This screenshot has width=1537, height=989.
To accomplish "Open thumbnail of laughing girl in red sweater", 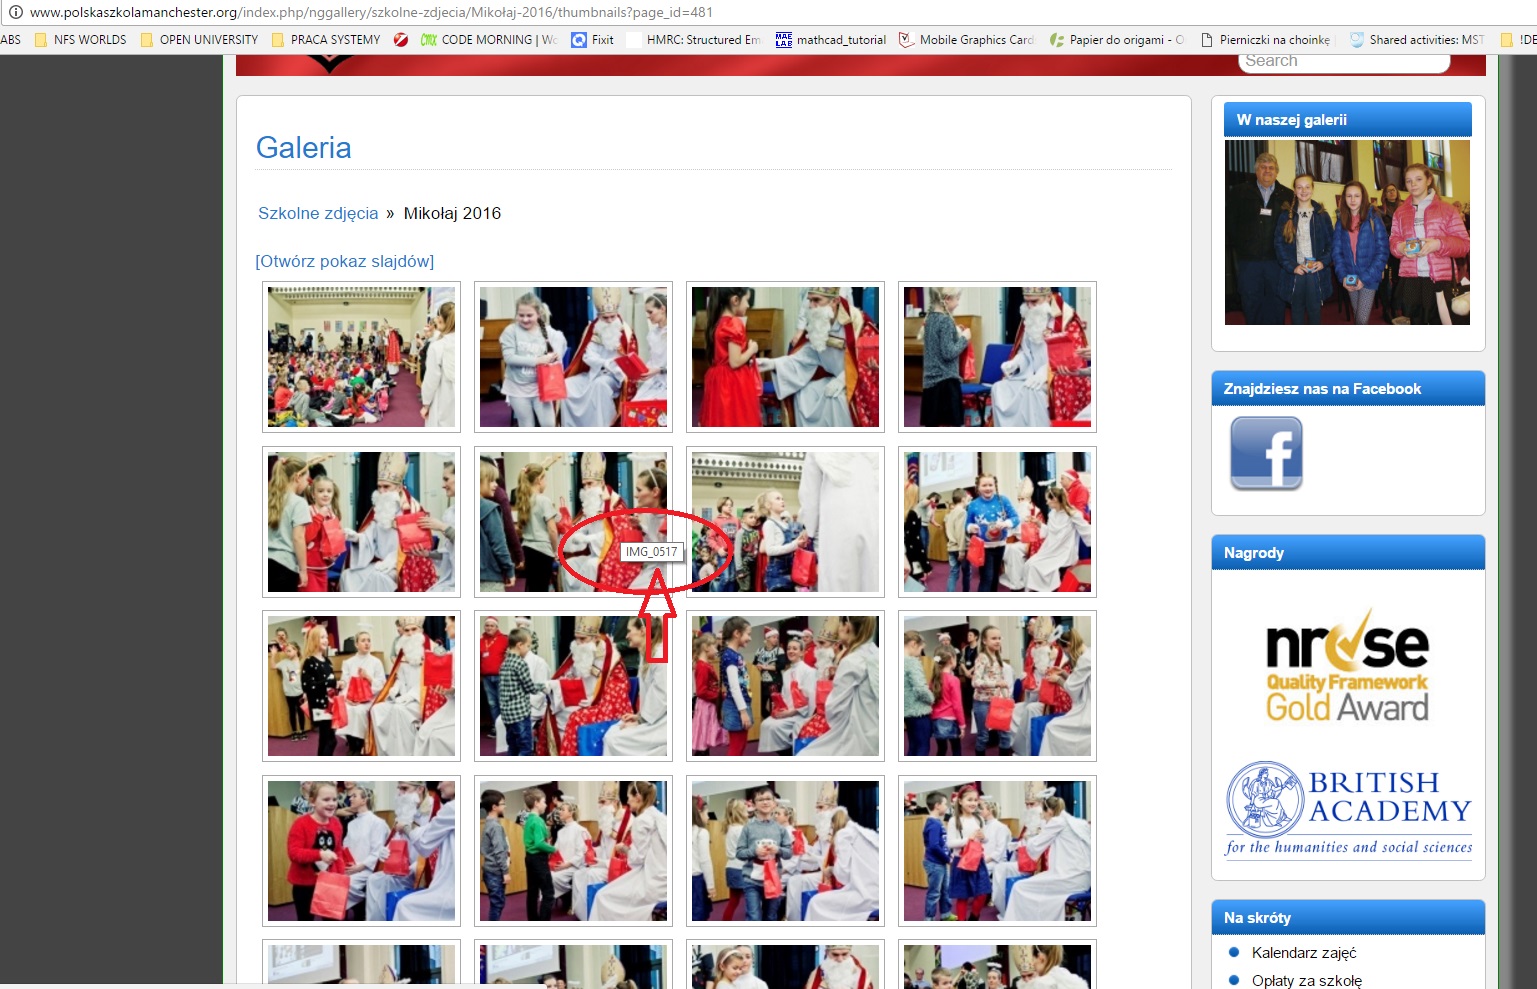I will coord(361,851).
